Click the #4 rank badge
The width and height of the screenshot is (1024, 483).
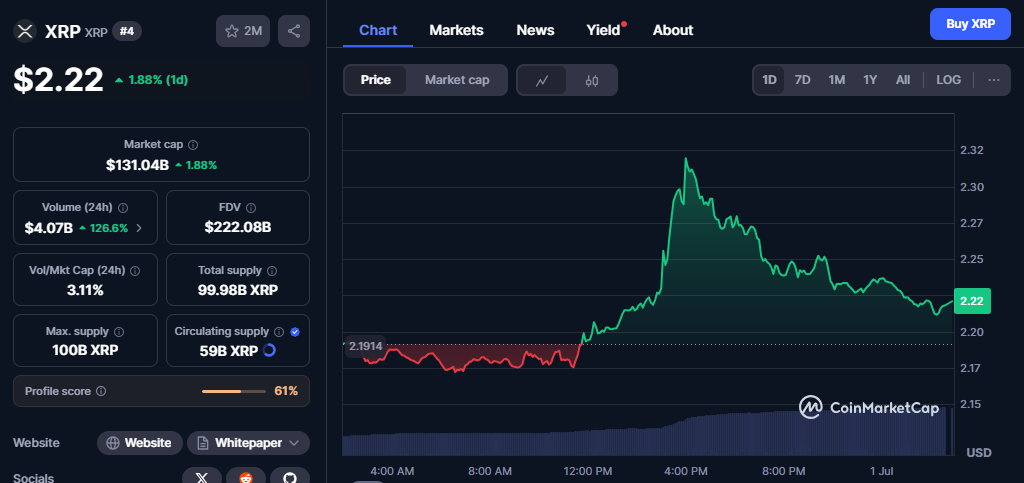click(x=127, y=31)
